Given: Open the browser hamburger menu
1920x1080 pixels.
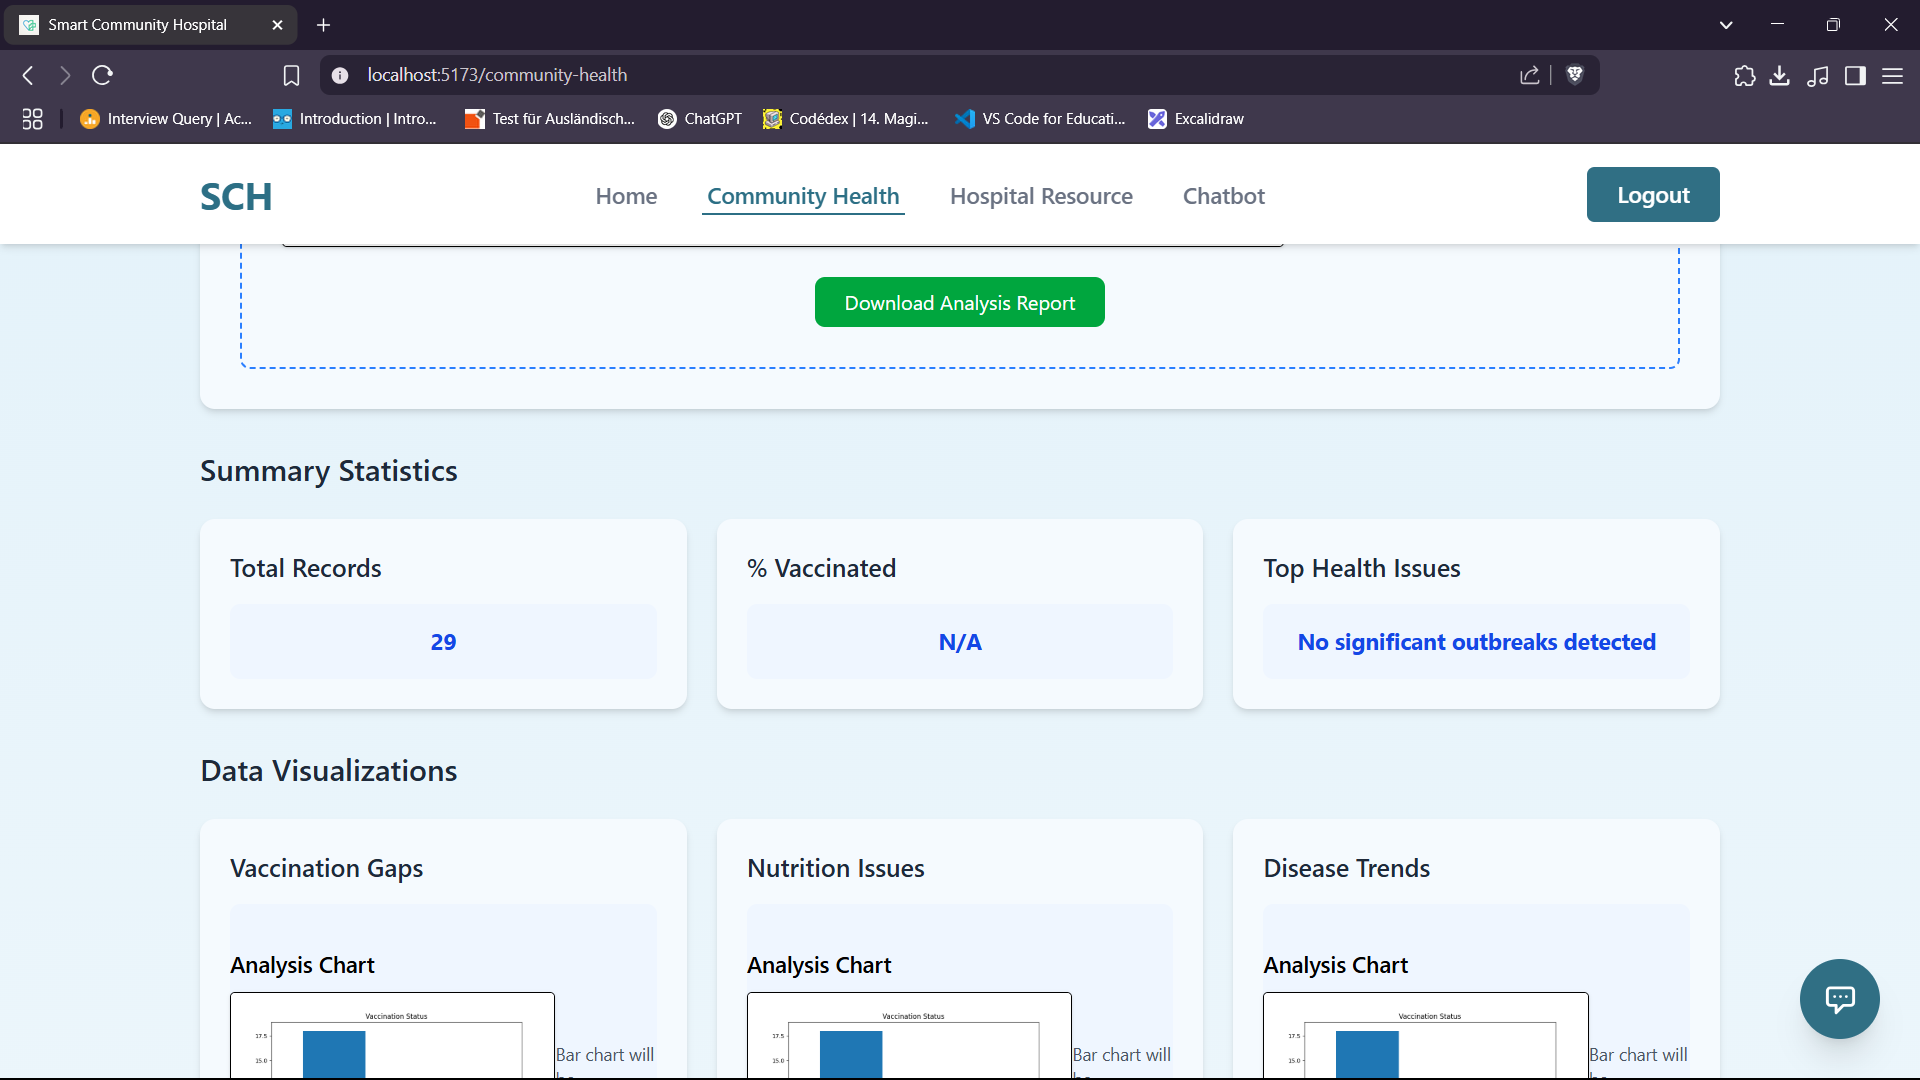Looking at the screenshot, I should click(1894, 75).
